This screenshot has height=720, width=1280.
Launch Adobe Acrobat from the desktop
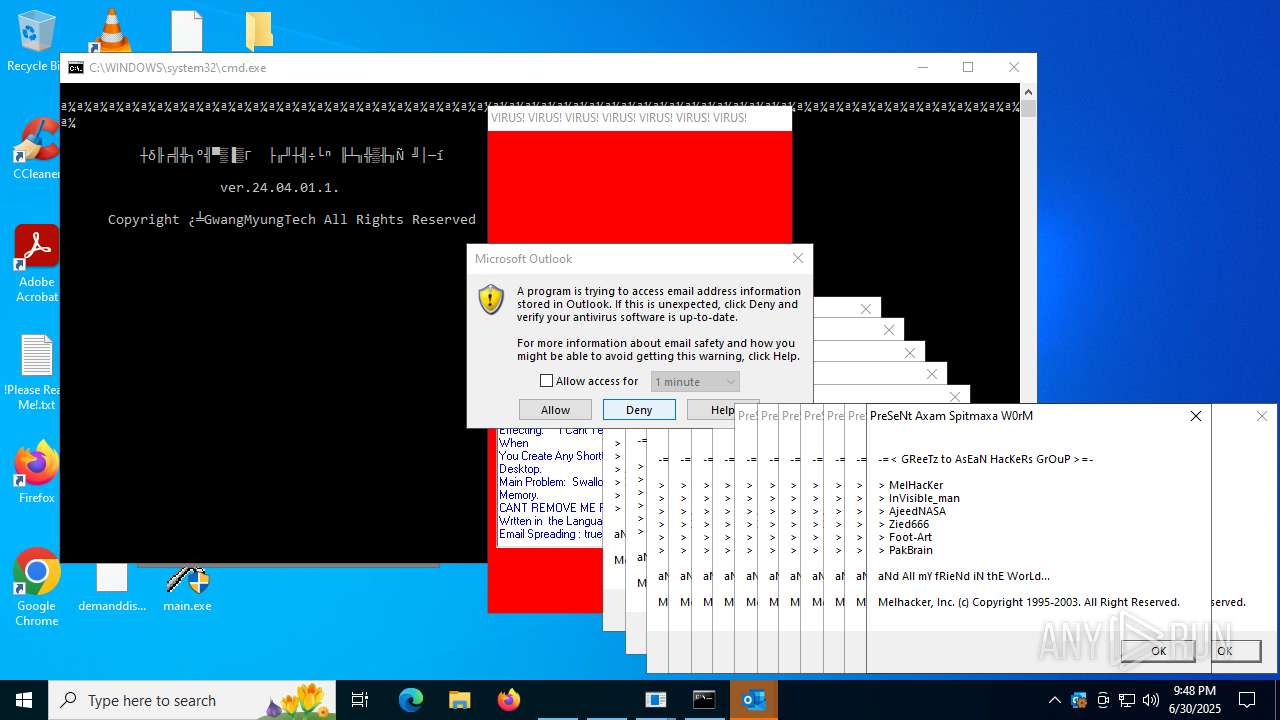tap(36, 263)
